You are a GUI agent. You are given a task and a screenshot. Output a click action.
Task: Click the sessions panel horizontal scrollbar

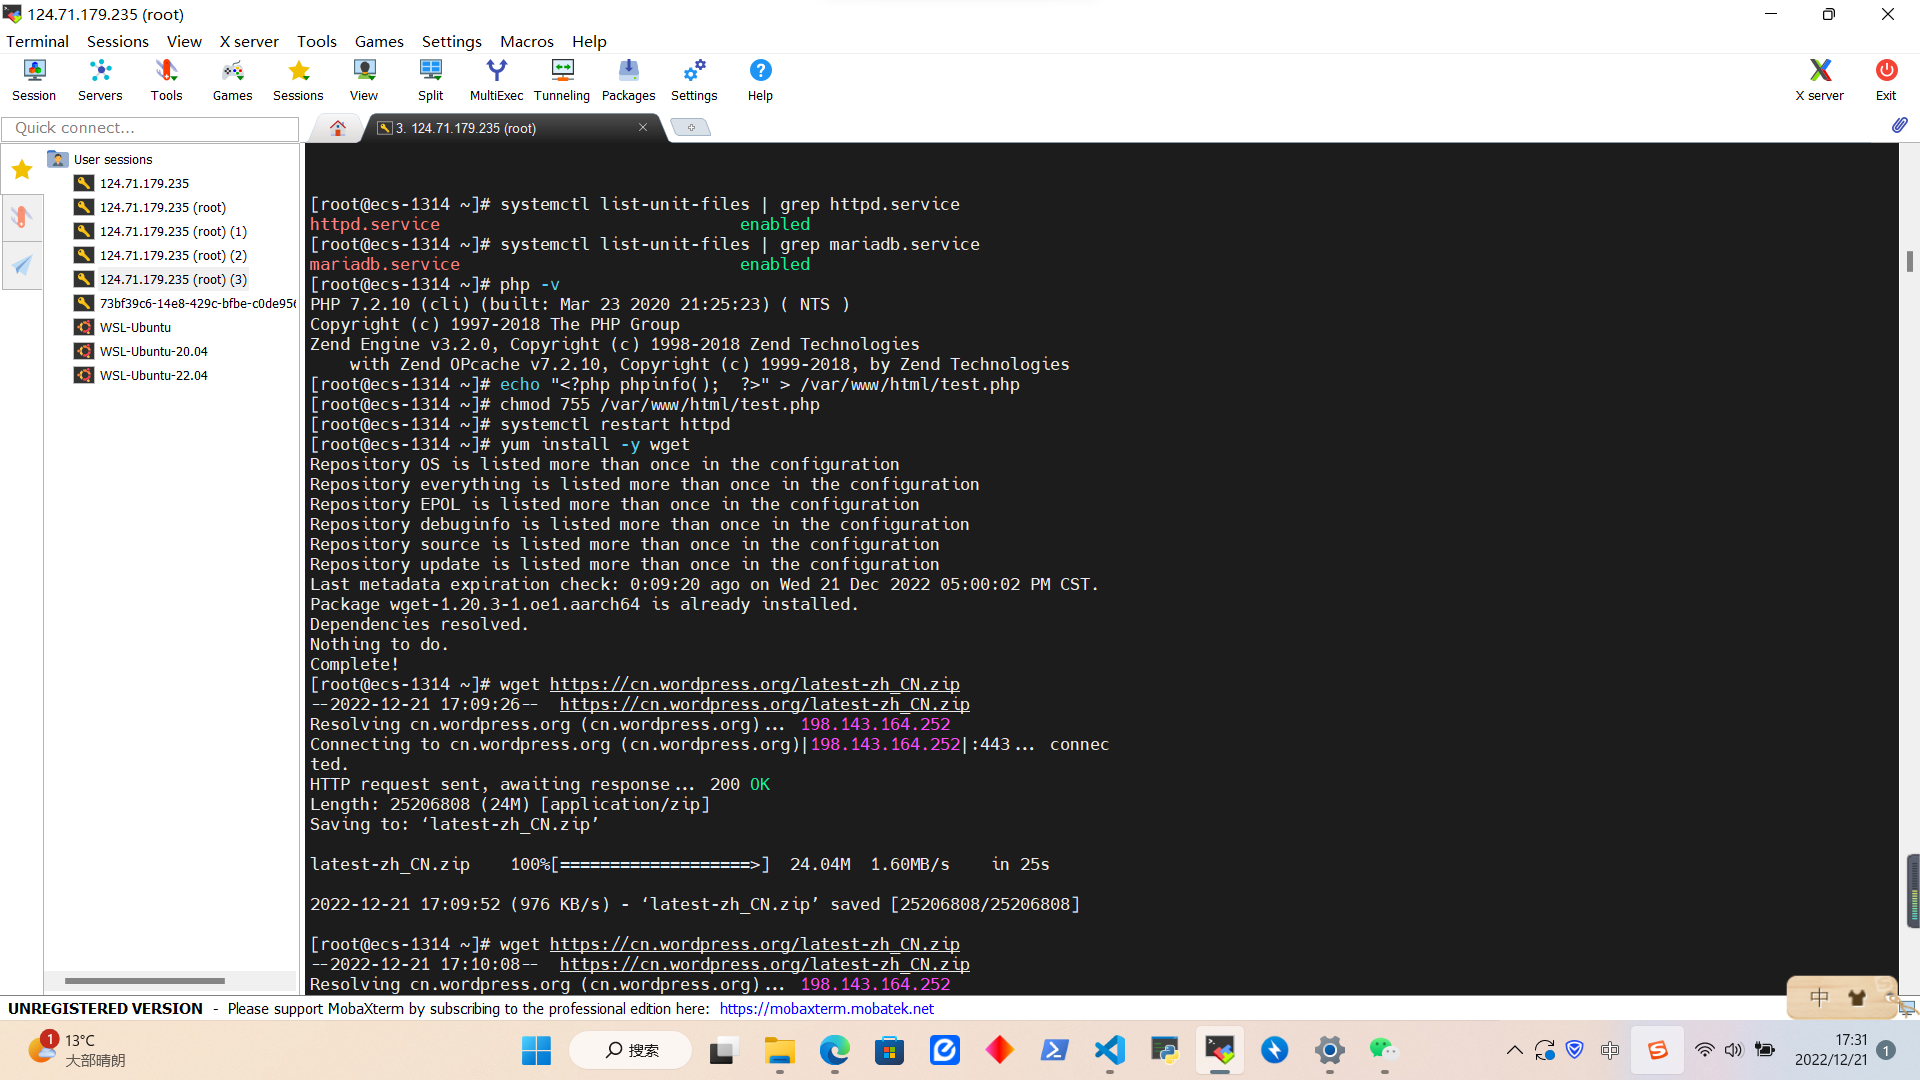coord(145,981)
